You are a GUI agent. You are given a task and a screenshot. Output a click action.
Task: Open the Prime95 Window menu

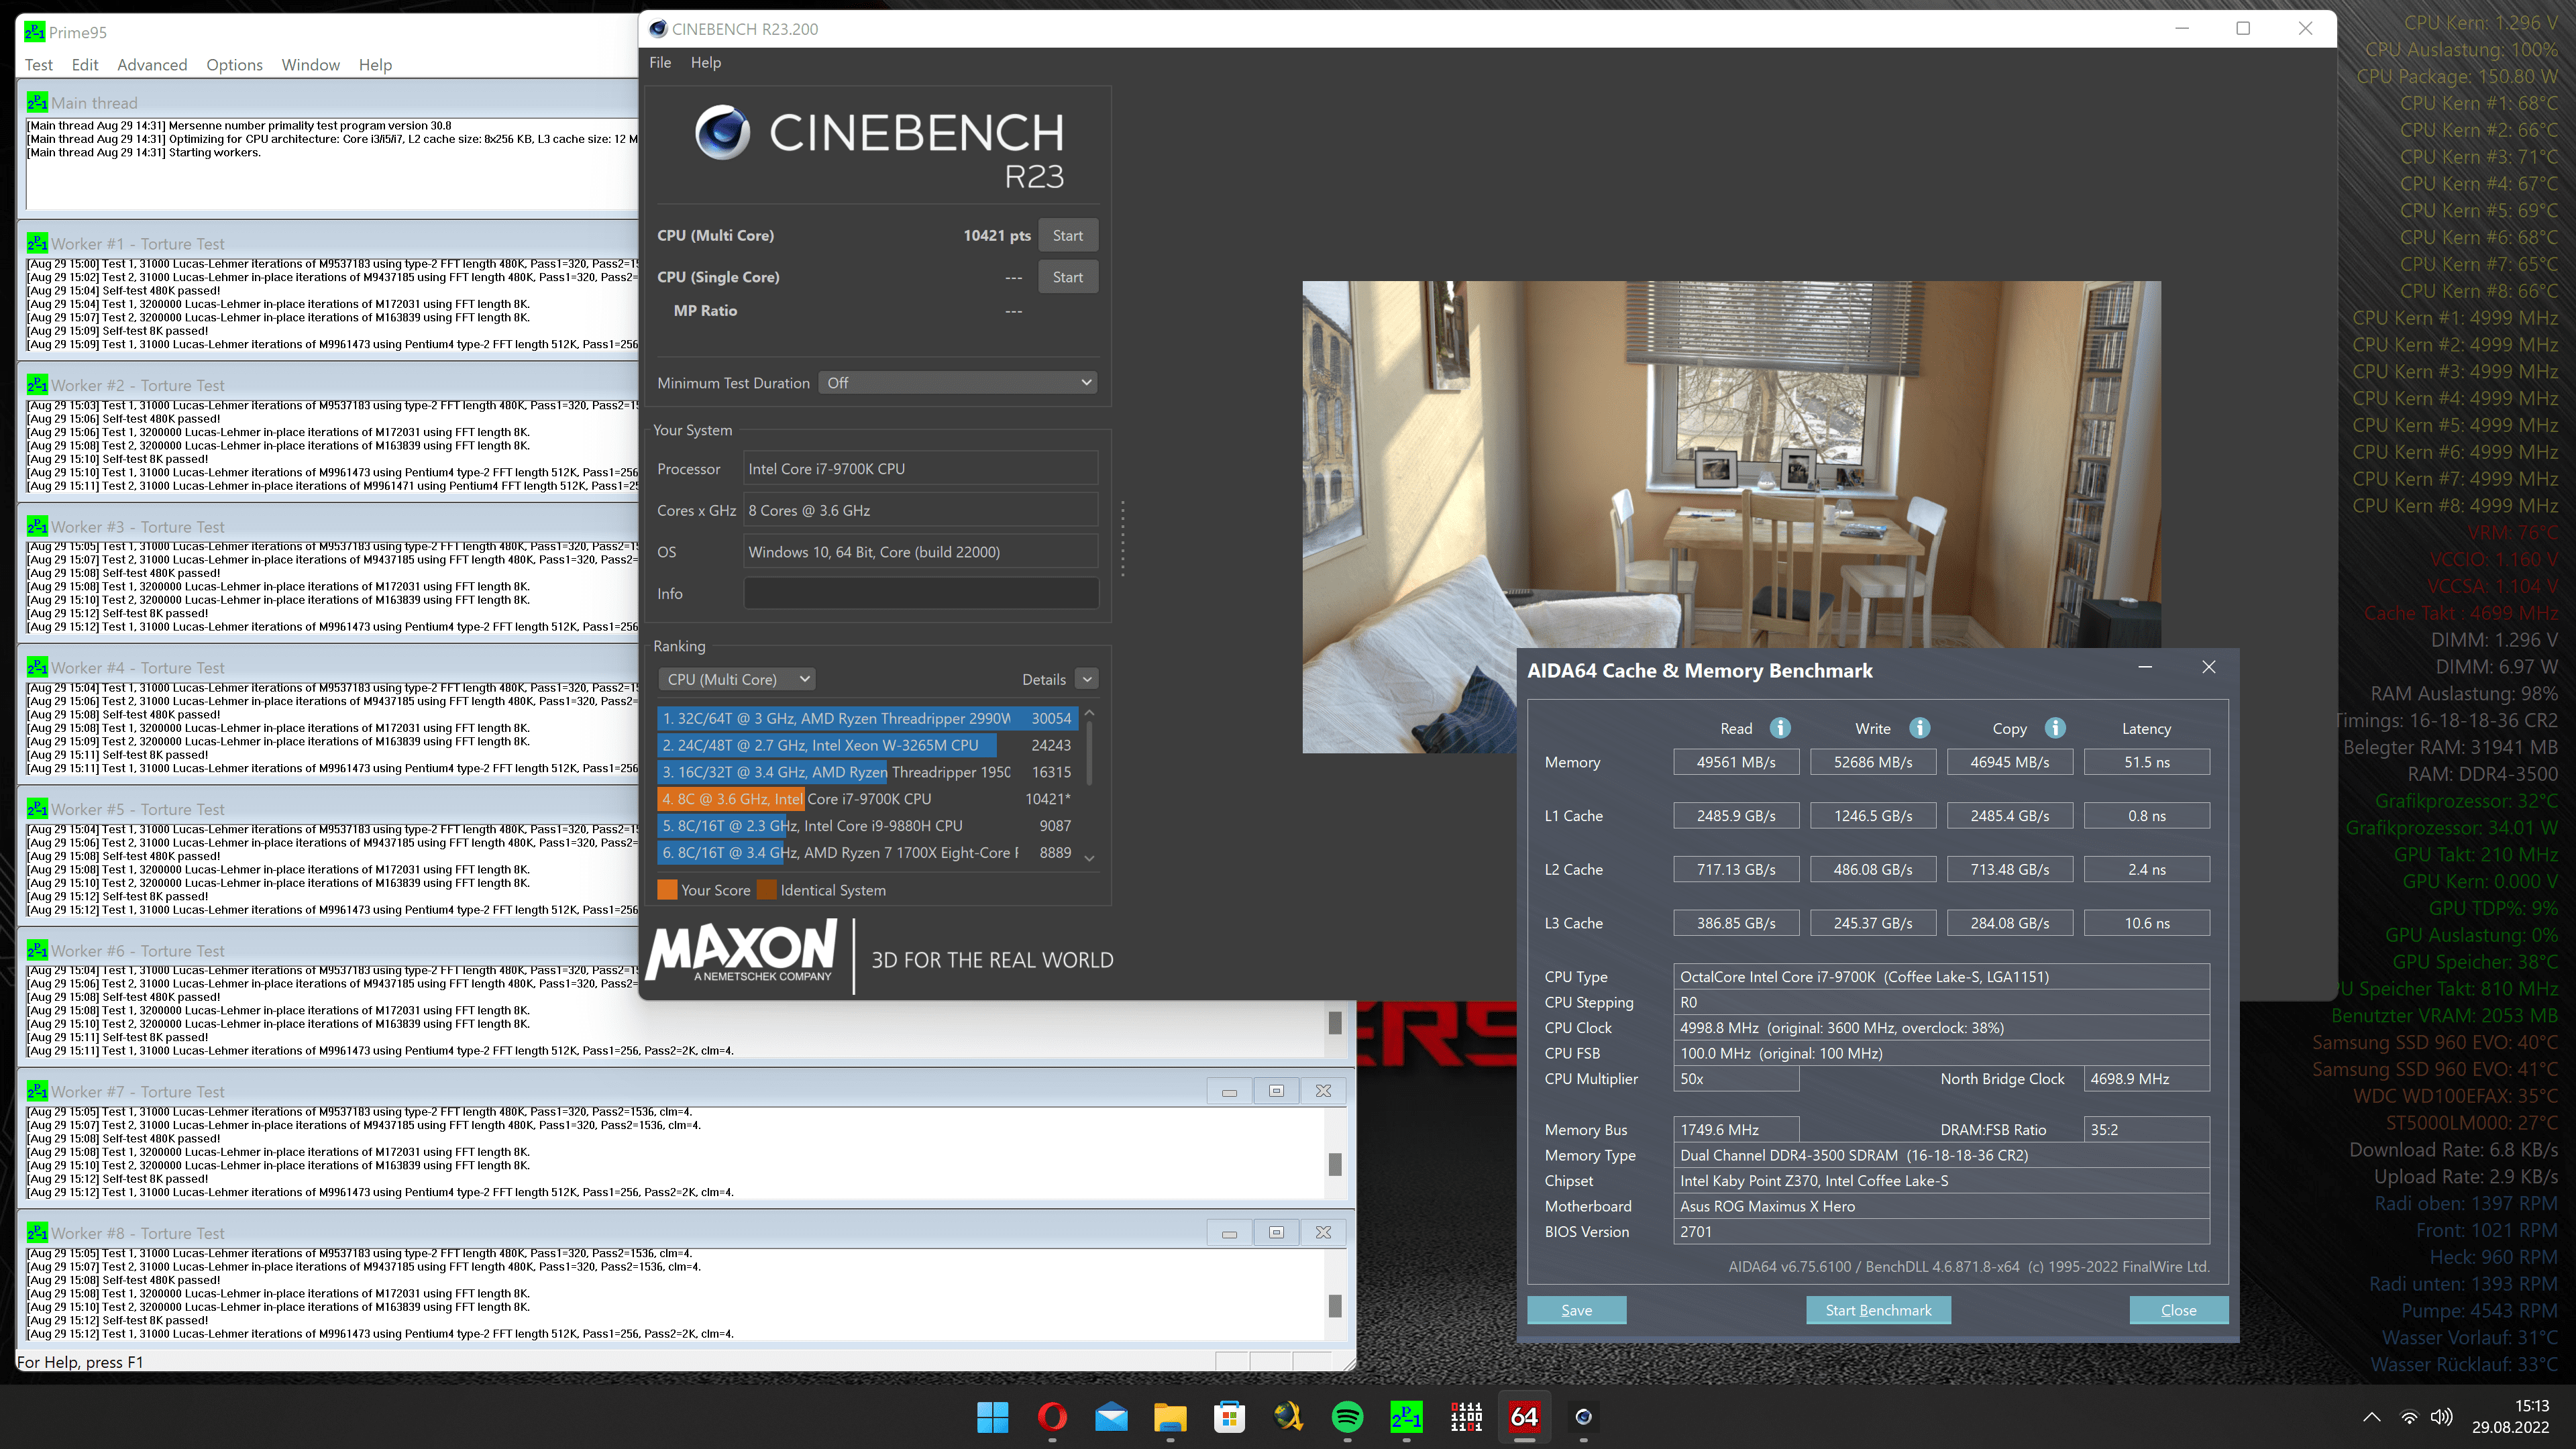310,64
